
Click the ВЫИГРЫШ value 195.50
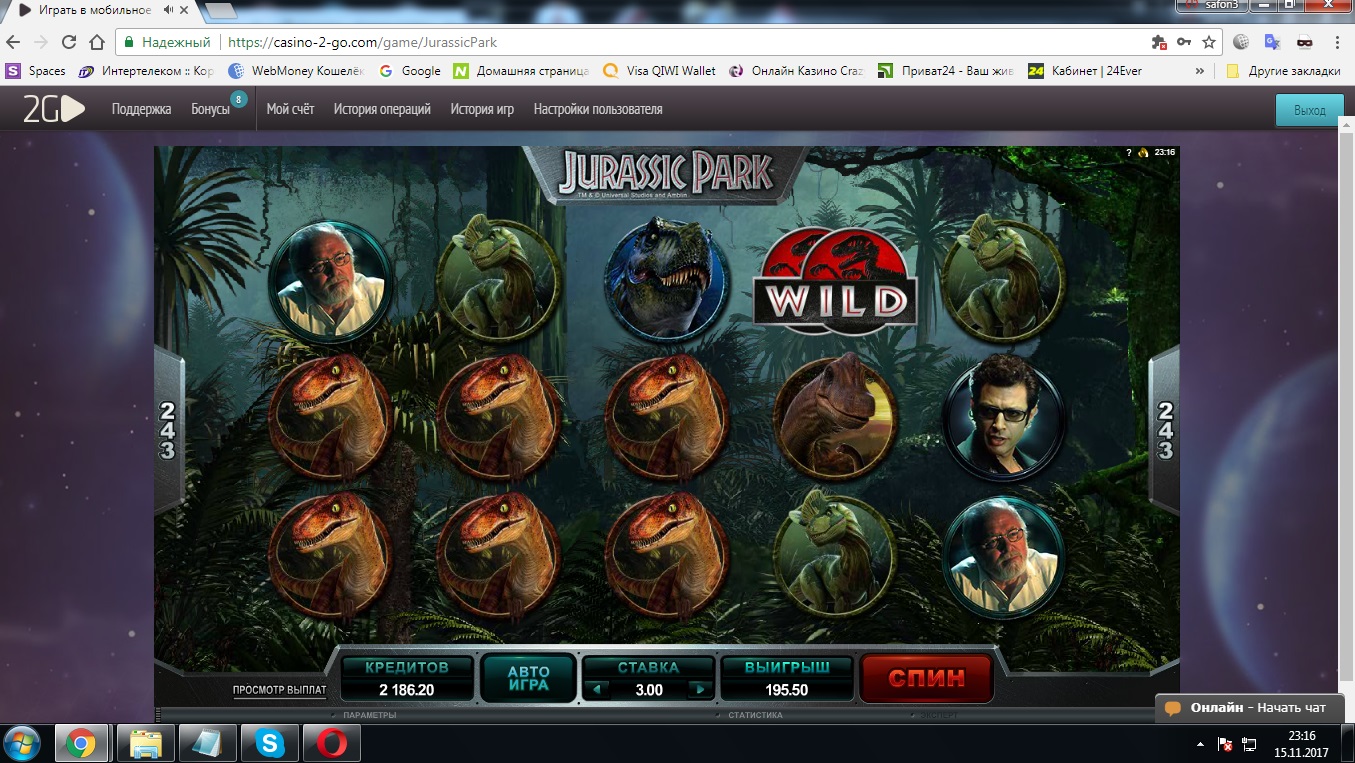pos(786,690)
